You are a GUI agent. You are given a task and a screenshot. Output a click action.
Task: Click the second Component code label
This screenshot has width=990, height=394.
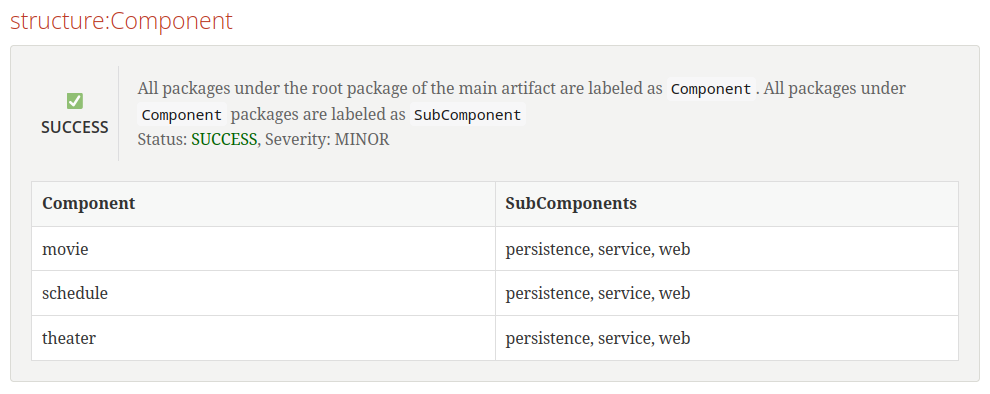pyautogui.click(x=182, y=115)
